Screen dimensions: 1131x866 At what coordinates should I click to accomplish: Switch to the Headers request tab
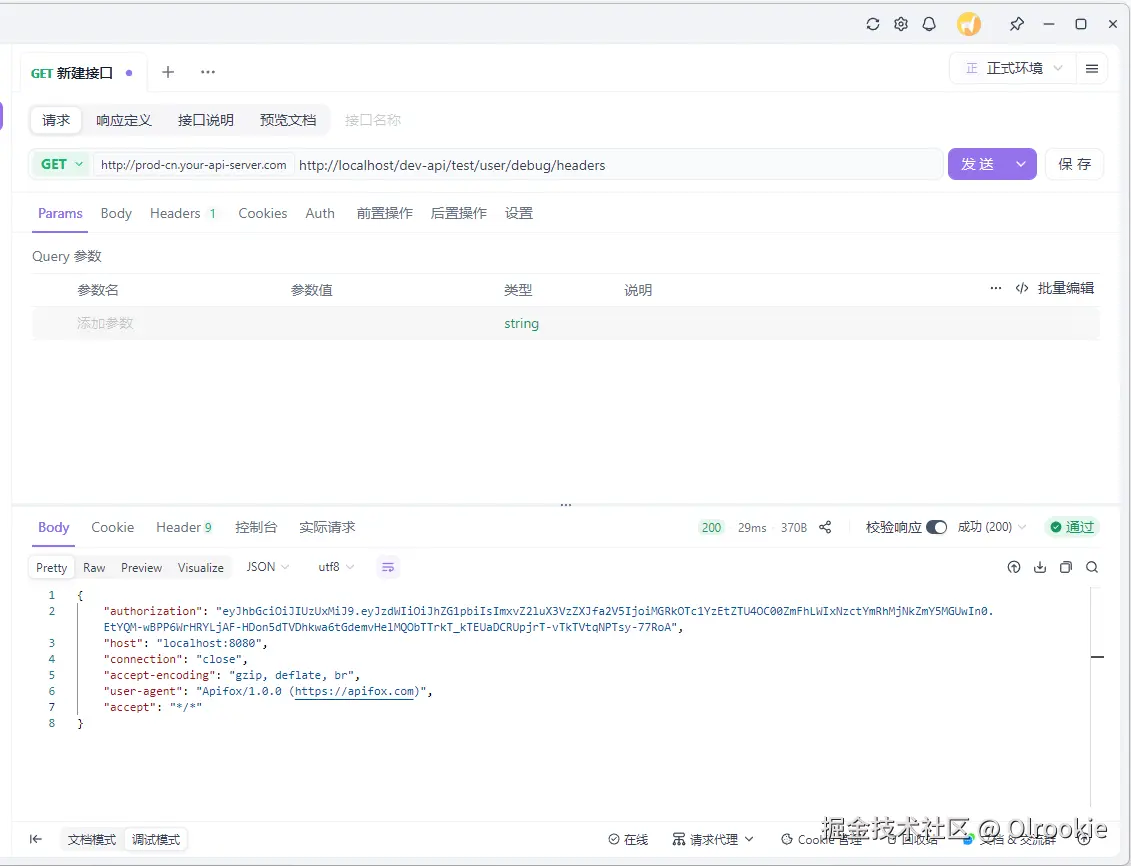pos(176,212)
